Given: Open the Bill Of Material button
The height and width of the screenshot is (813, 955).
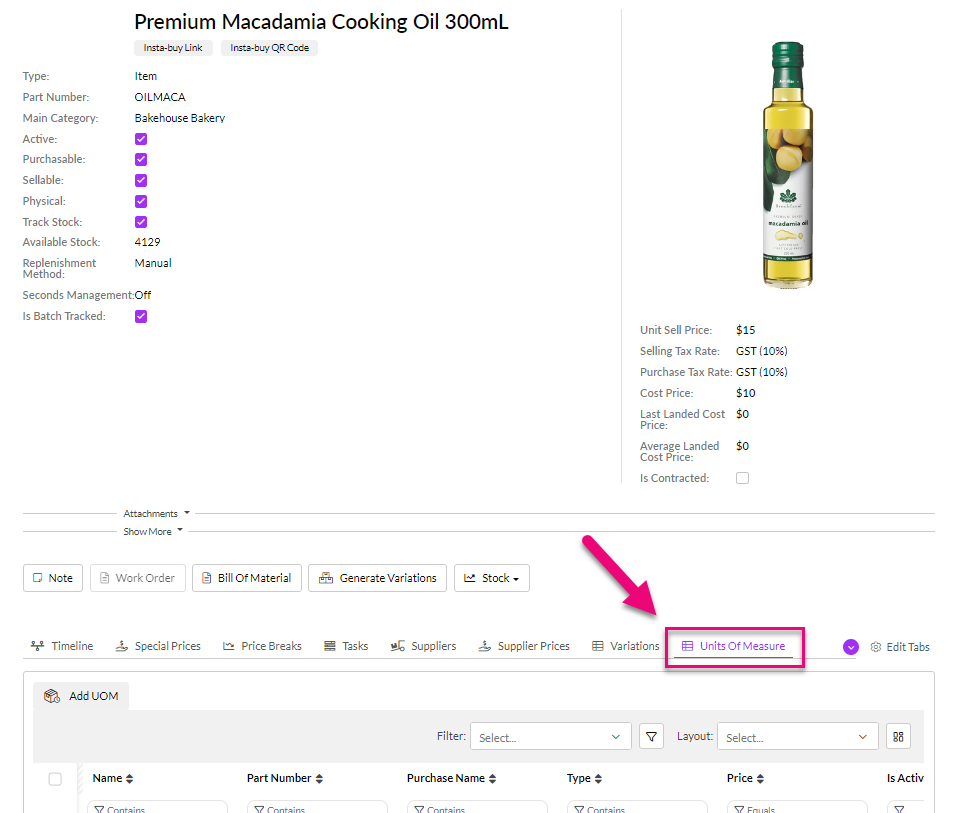Looking at the screenshot, I should tap(246, 578).
